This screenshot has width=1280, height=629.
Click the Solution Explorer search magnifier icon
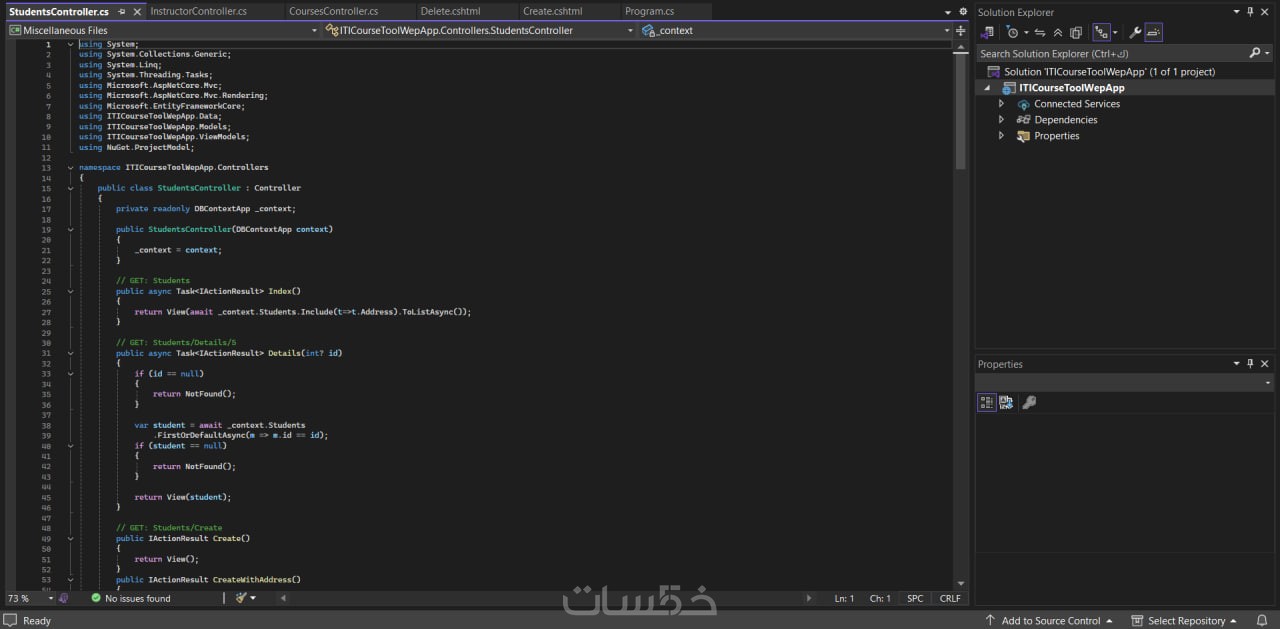point(1255,53)
